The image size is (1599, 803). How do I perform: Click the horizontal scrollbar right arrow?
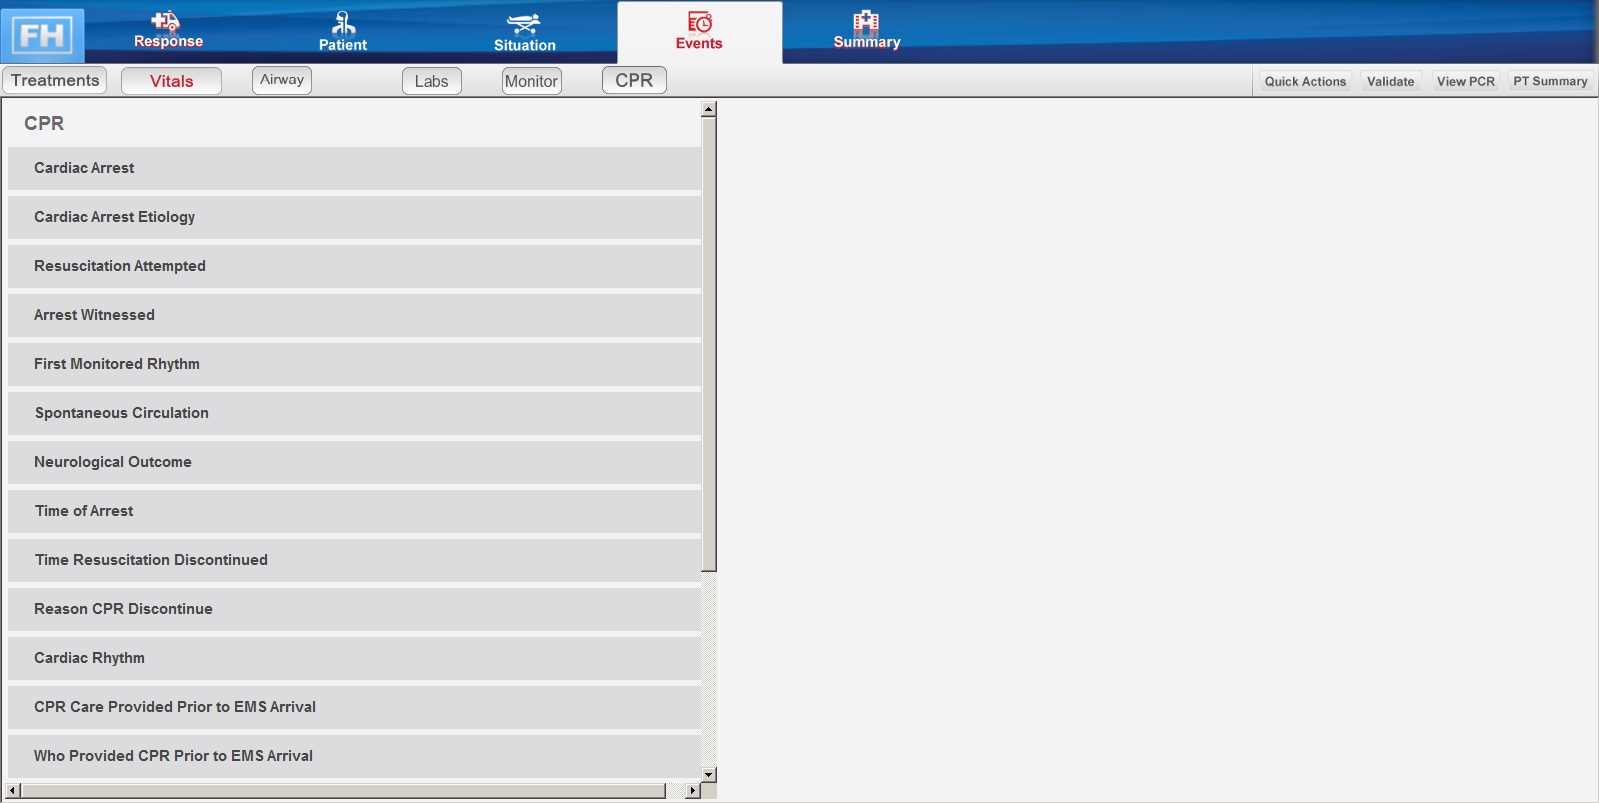coord(692,791)
